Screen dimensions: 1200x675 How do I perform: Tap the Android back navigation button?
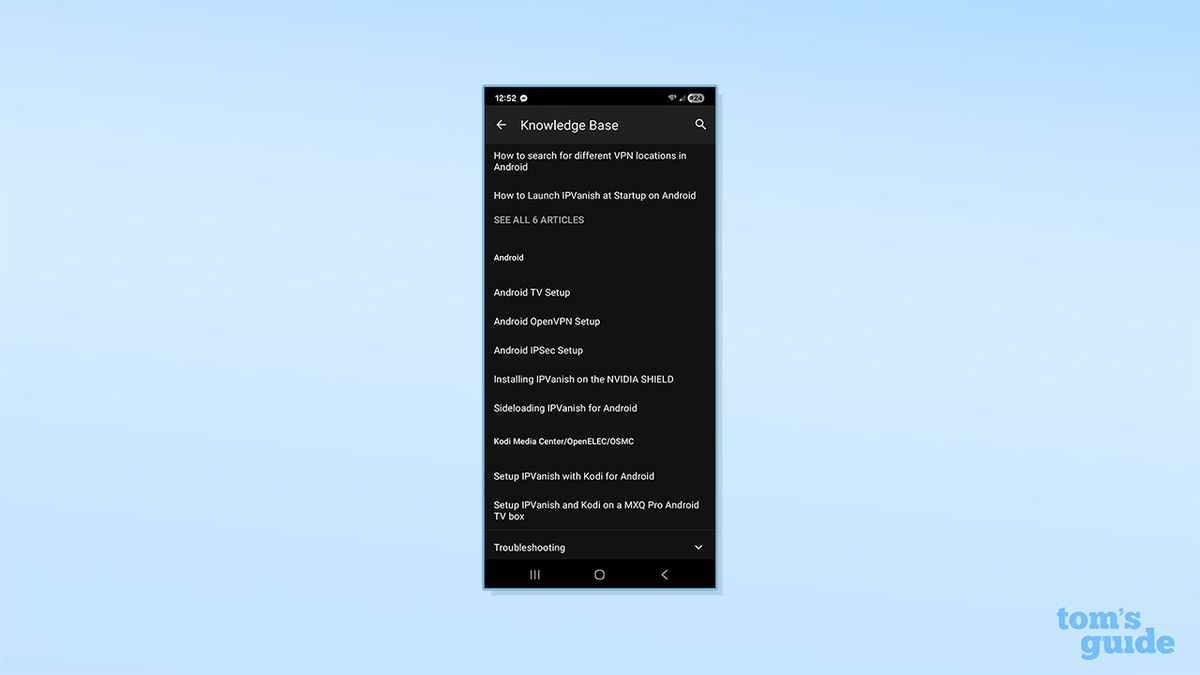(x=664, y=575)
